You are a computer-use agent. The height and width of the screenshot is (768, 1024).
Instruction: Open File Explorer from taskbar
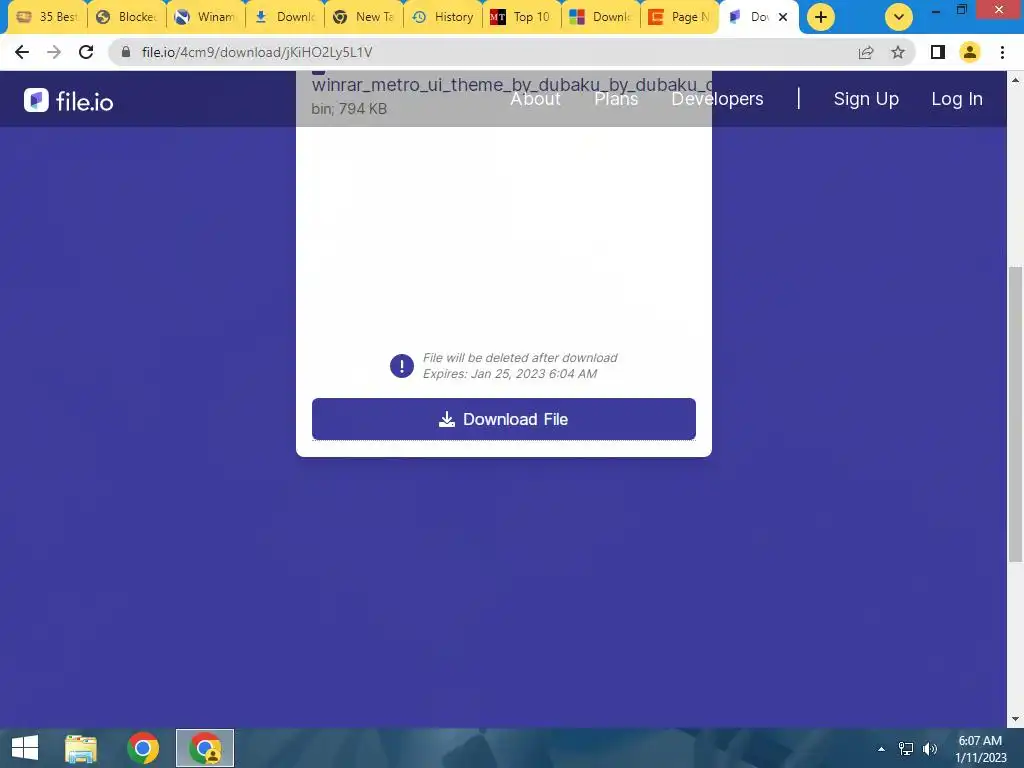click(81, 748)
